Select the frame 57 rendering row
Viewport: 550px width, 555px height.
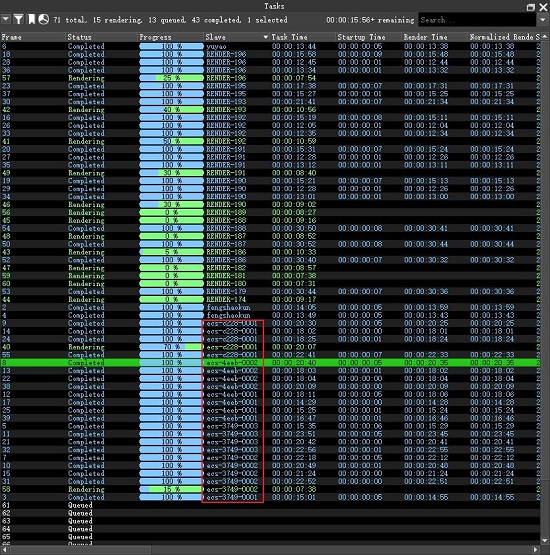point(270,78)
